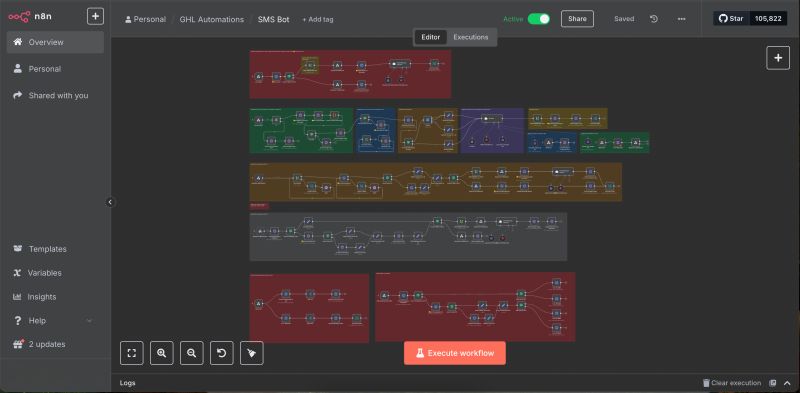Open Personal in the sidebar

pyautogui.click(x=55, y=69)
